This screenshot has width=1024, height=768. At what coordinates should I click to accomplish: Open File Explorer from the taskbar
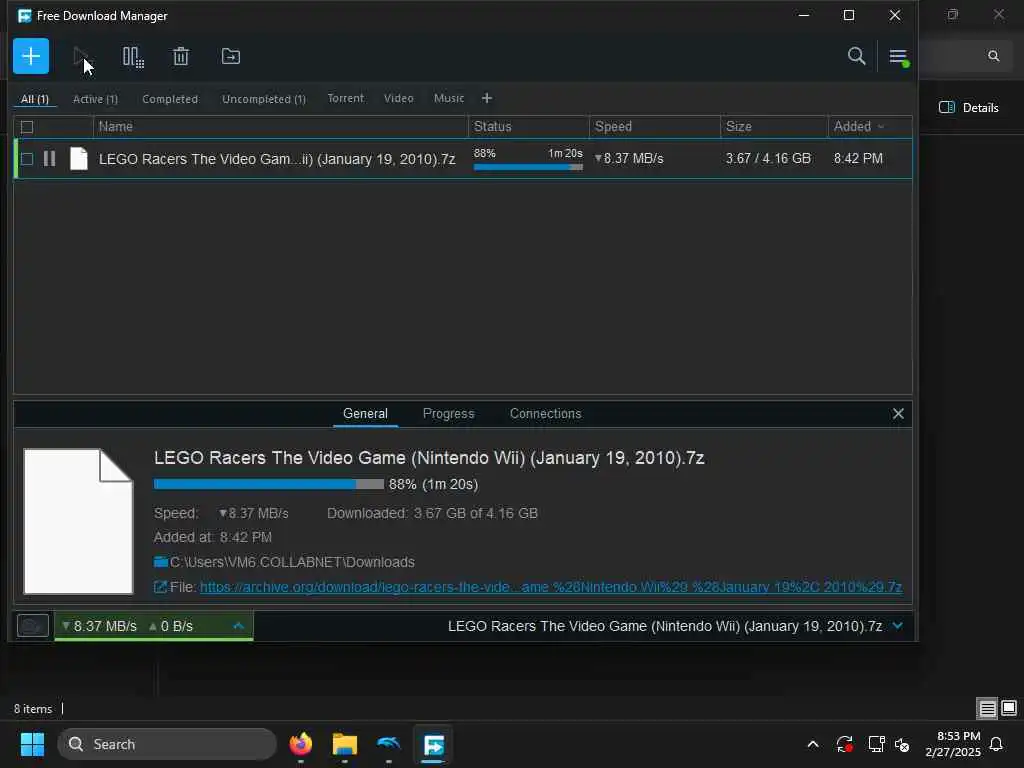coord(345,744)
